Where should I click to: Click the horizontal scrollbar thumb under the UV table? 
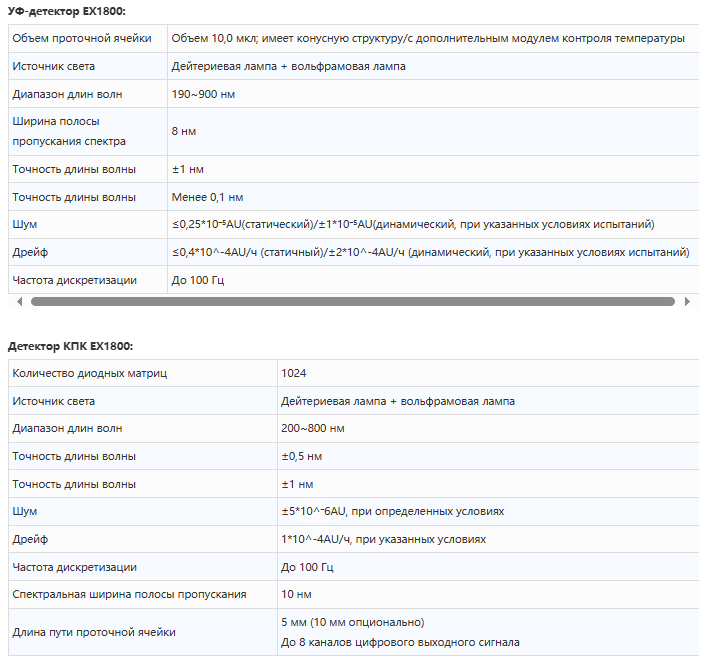(350, 301)
